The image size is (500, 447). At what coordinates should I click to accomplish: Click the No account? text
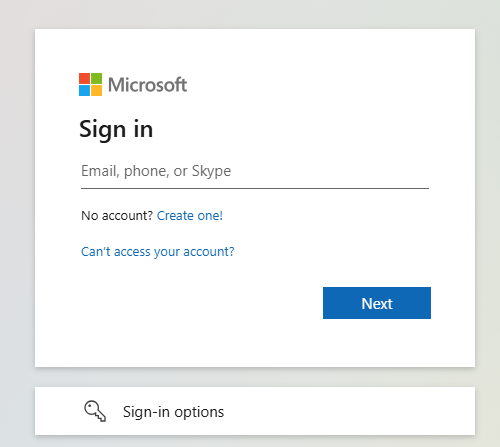(x=117, y=216)
